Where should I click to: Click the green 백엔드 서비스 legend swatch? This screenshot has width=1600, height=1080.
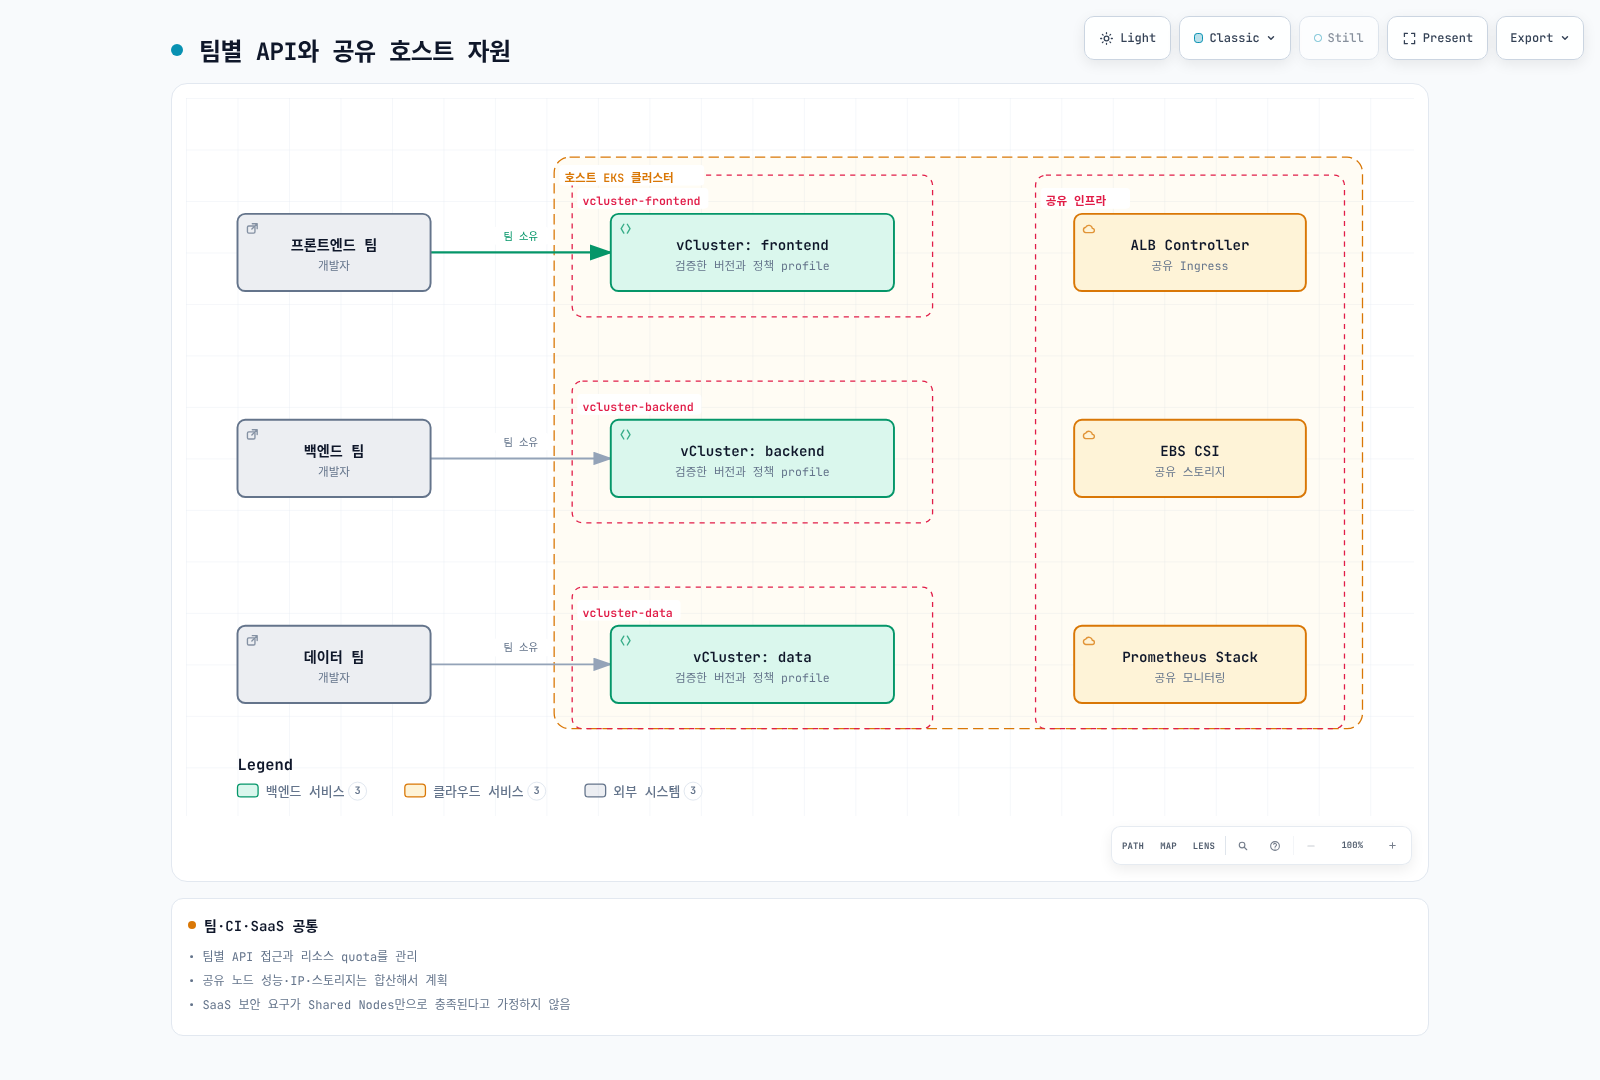[248, 791]
